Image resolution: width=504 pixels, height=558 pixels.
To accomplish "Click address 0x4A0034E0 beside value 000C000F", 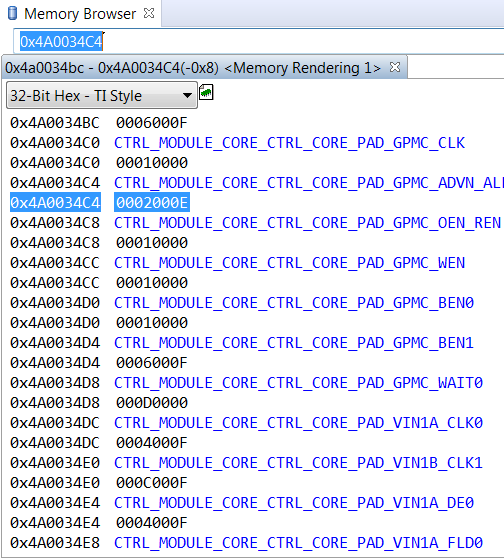I will point(55,483).
